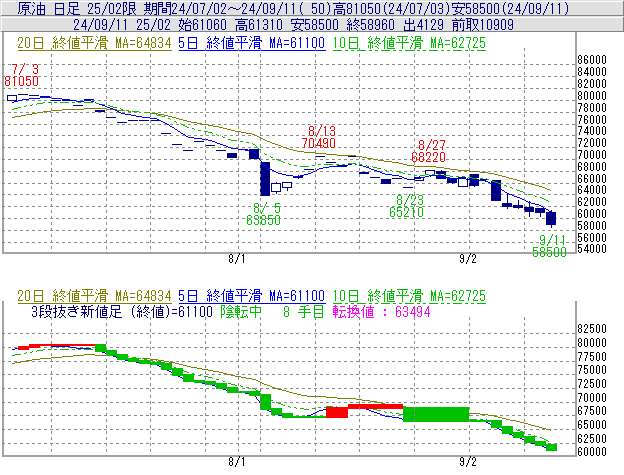
Task: Click the 8/1 date label under candlestick chart
Action: pos(237,259)
